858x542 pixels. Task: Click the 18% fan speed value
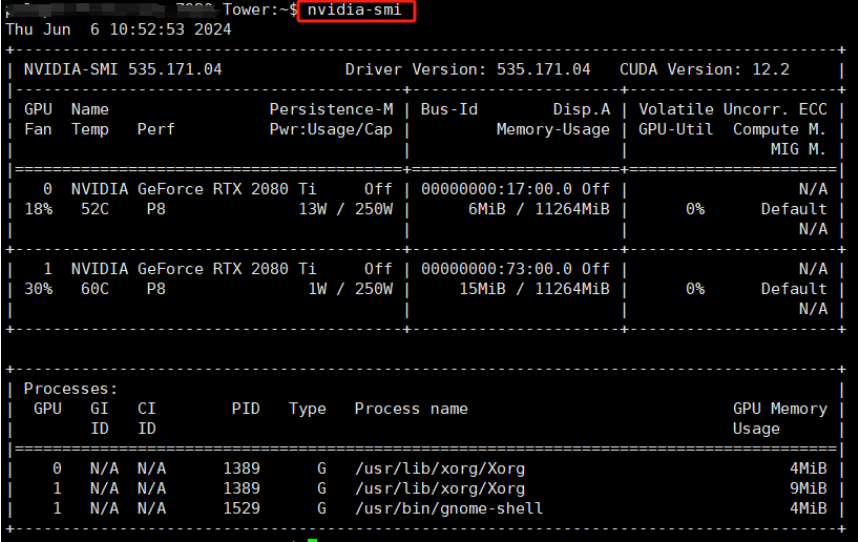point(38,209)
